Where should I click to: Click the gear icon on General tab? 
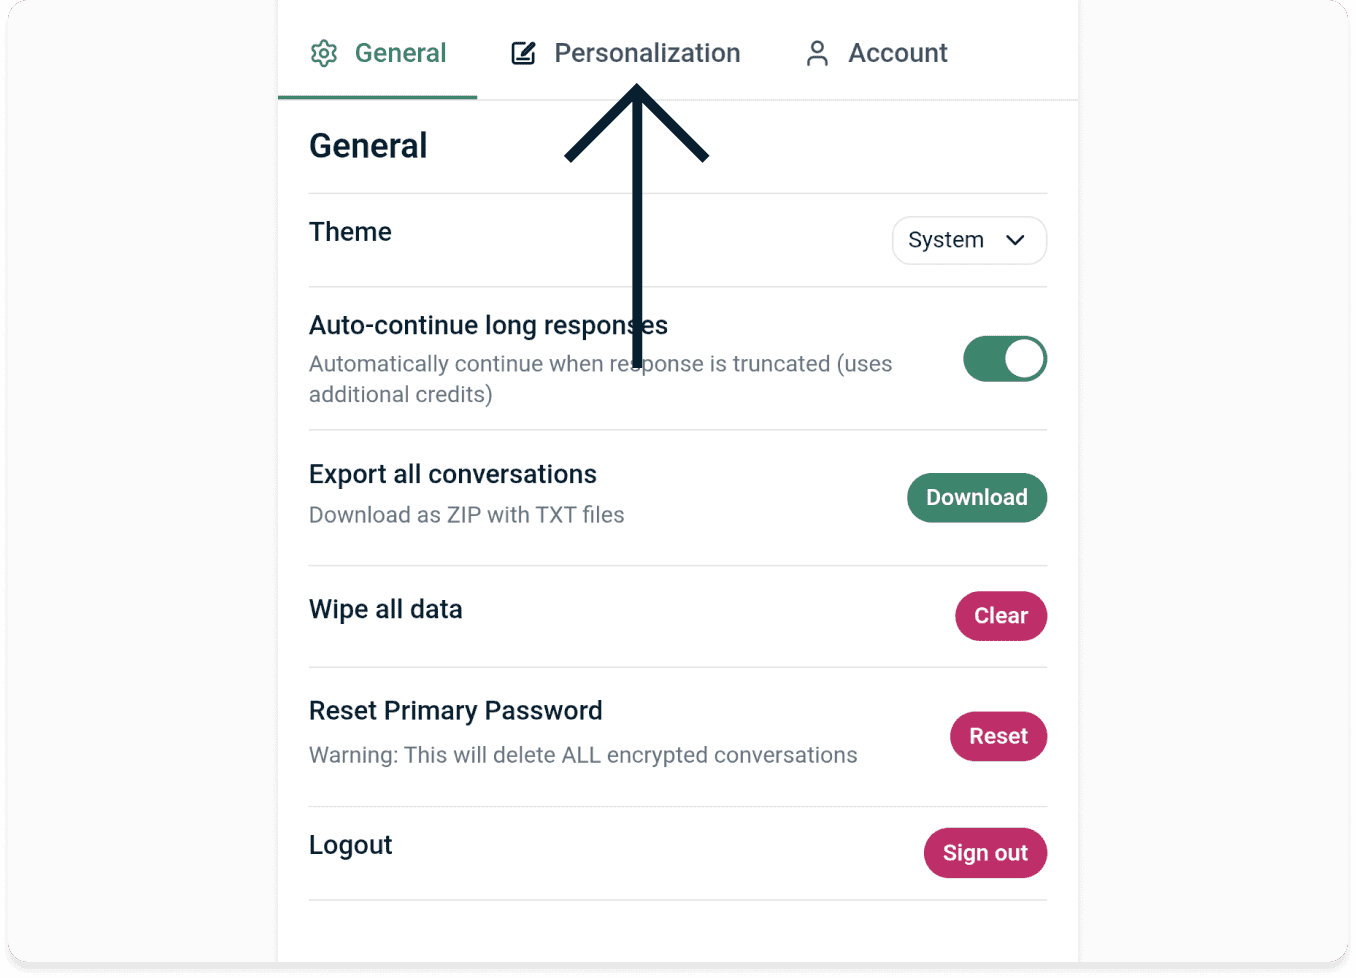click(324, 53)
